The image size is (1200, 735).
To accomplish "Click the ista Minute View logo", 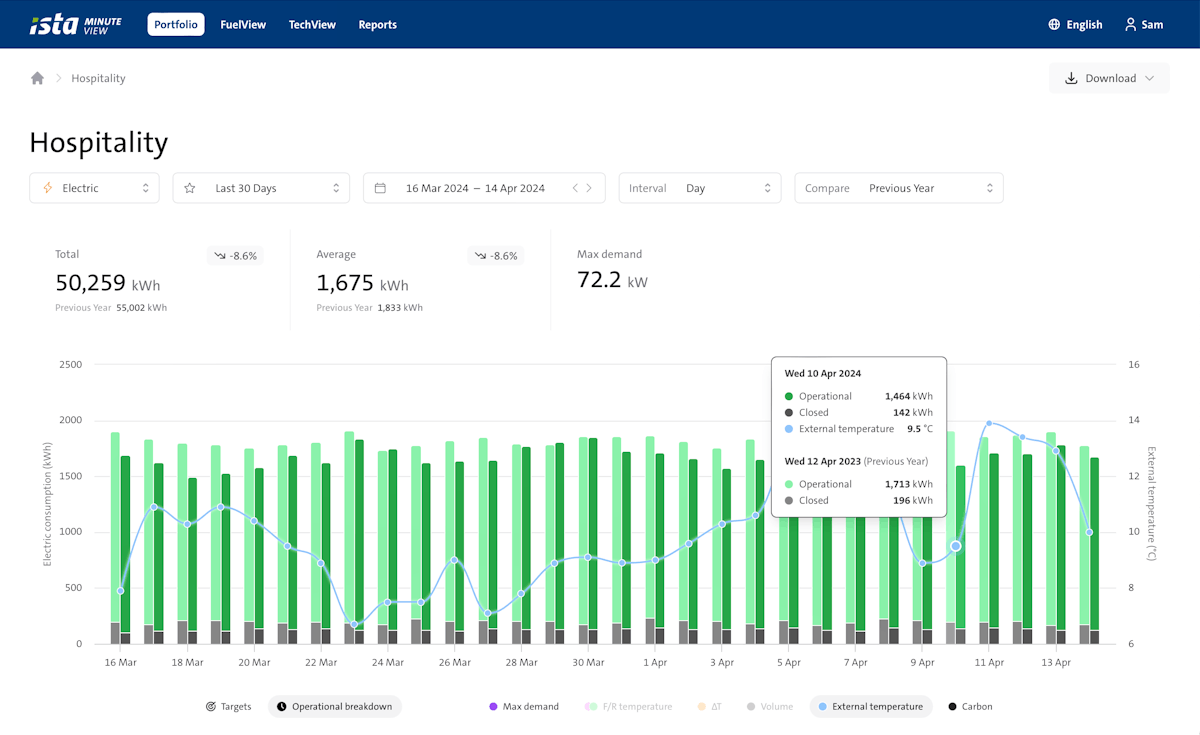I will pyautogui.click(x=75, y=24).
